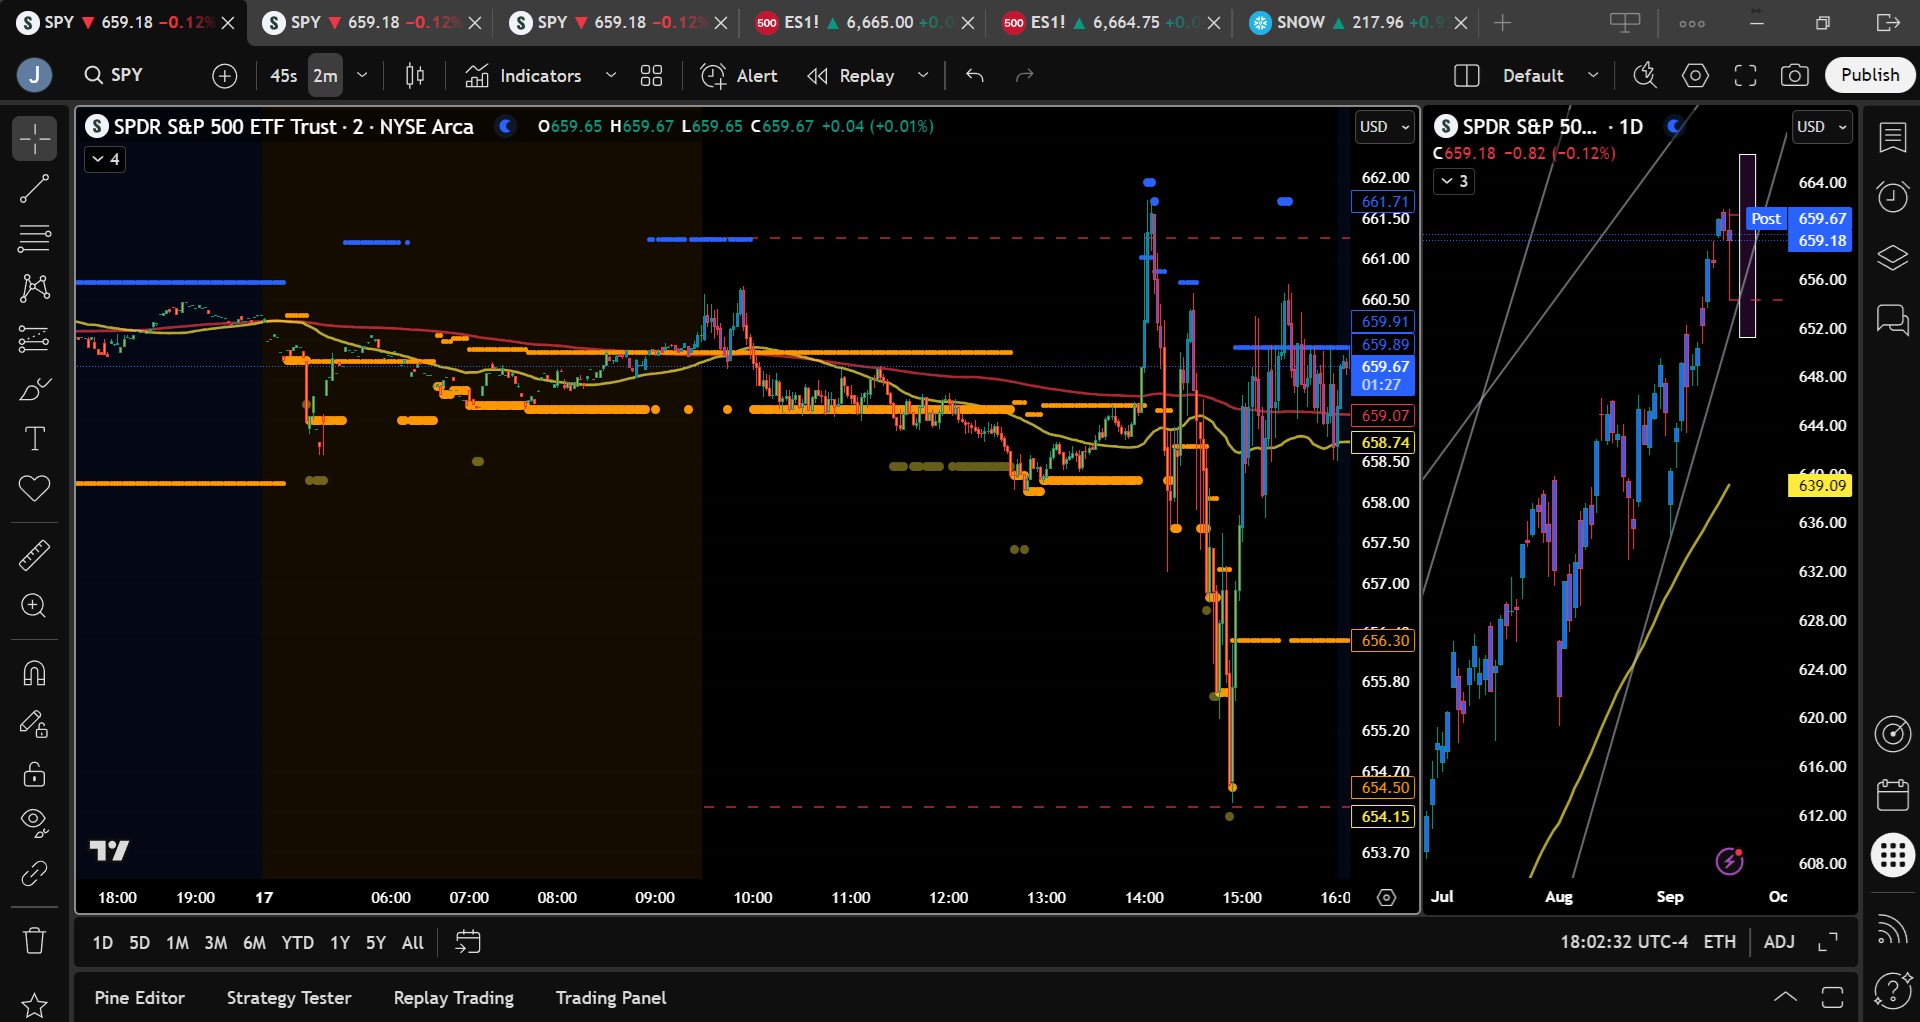
Task: Open the chats panel
Action: pos(1892,320)
